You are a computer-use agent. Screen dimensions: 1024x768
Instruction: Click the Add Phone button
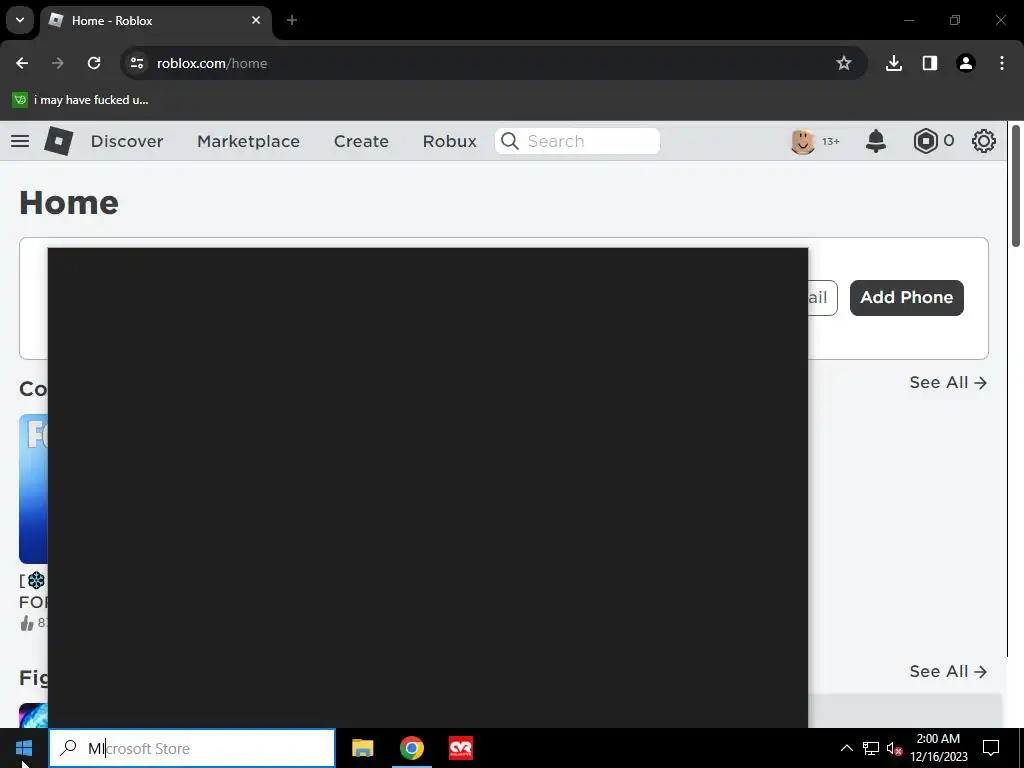(x=906, y=298)
